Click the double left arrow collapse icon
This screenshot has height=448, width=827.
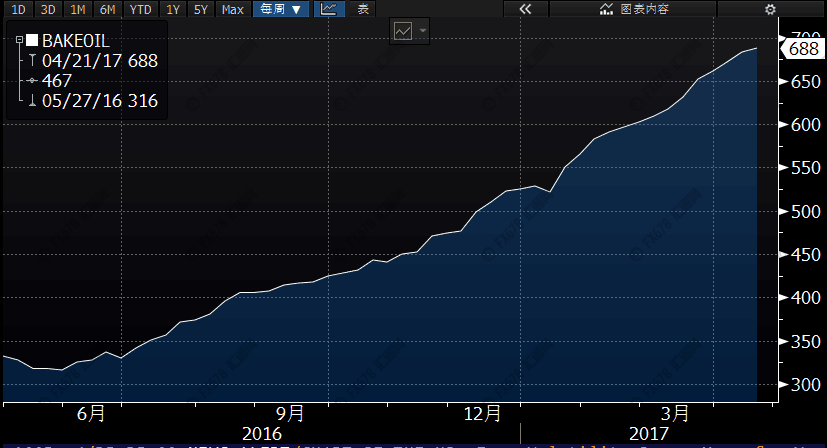point(534,9)
